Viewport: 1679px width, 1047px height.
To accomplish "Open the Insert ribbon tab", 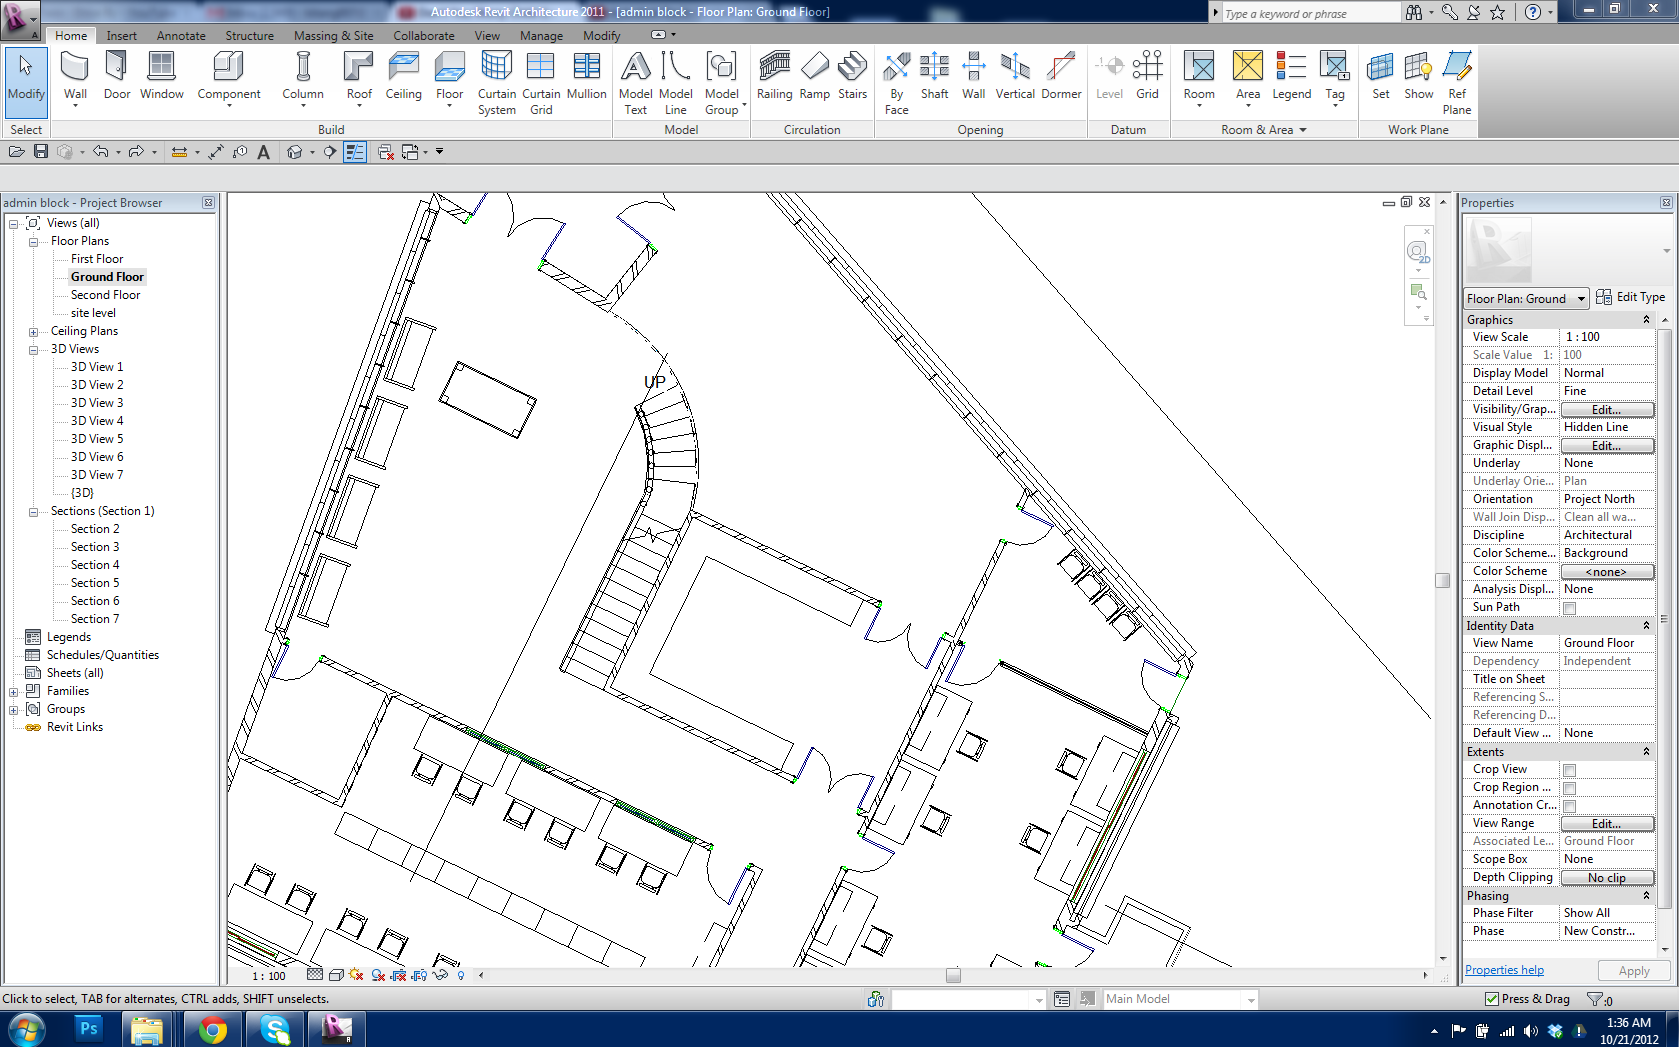I will tap(122, 36).
